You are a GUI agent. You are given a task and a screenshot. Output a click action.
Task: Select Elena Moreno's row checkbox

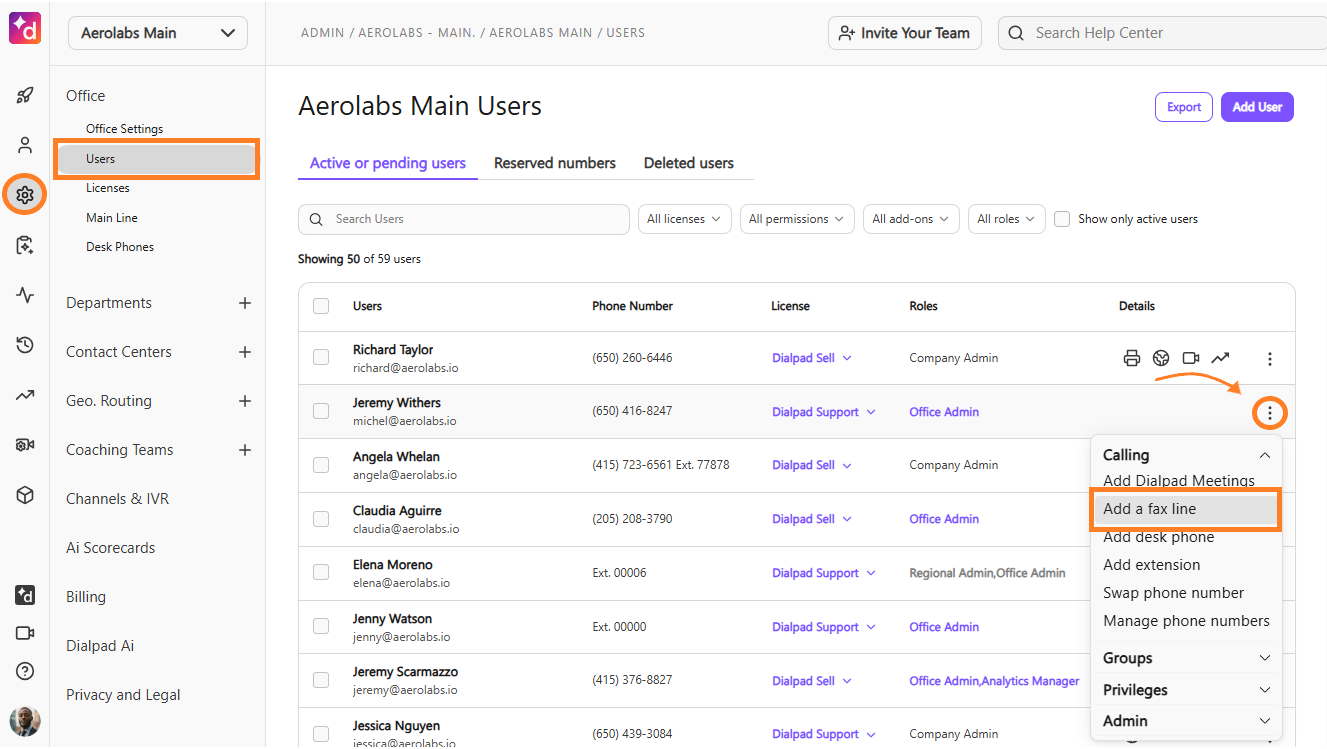[321, 572]
